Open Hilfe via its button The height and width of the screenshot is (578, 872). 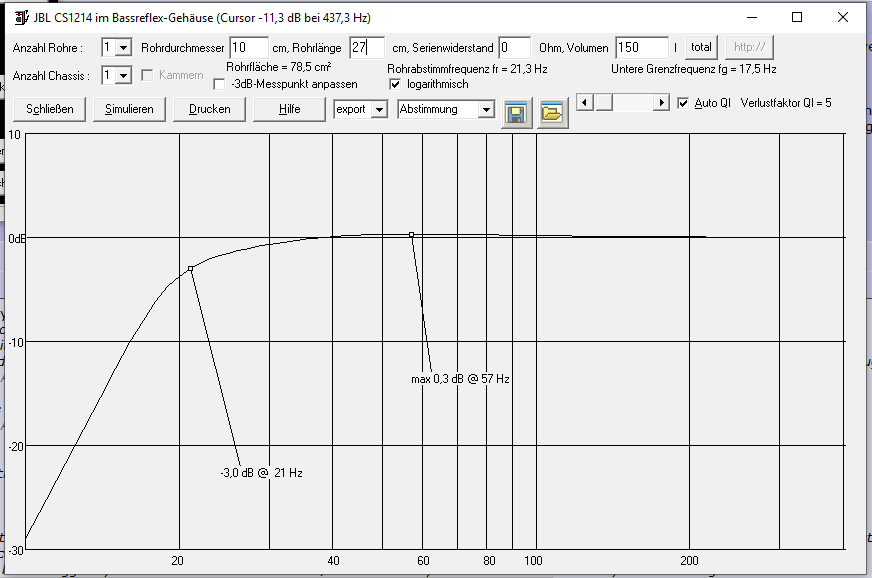(x=289, y=109)
